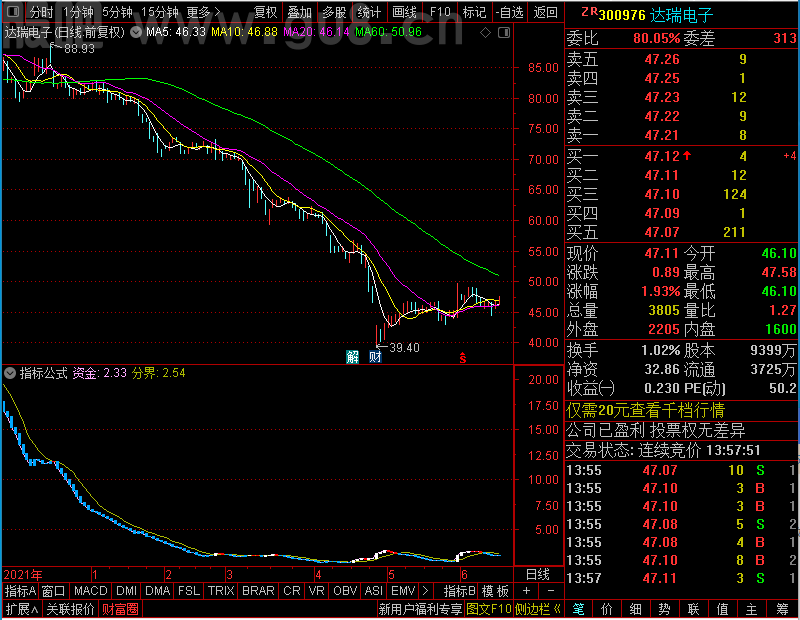Select the 联 linked tab
Screen dimensions: 800x620
click(x=693, y=609)
